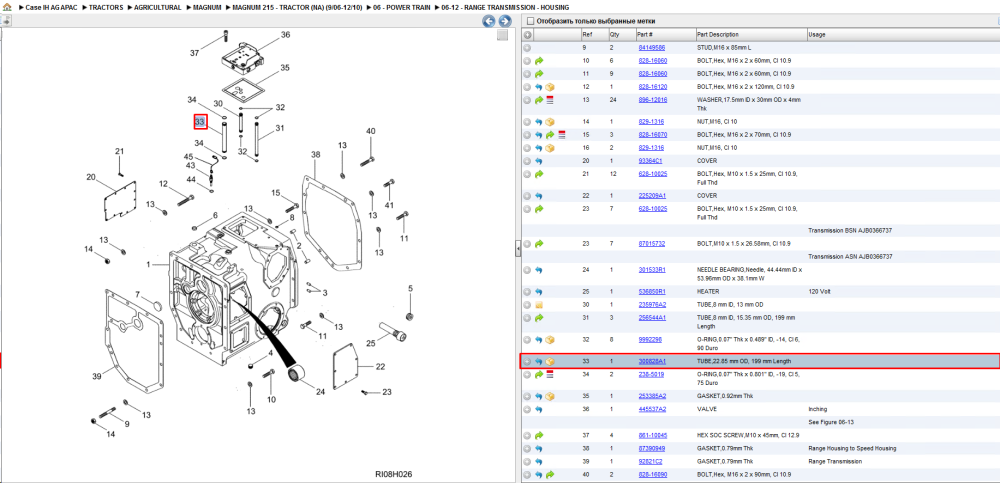Image resolution: width=1000 pixels, height=483 pixels.
Task: Click the blue arrow icon in Ref 20 COVER row
Action: tap(539, 161)
